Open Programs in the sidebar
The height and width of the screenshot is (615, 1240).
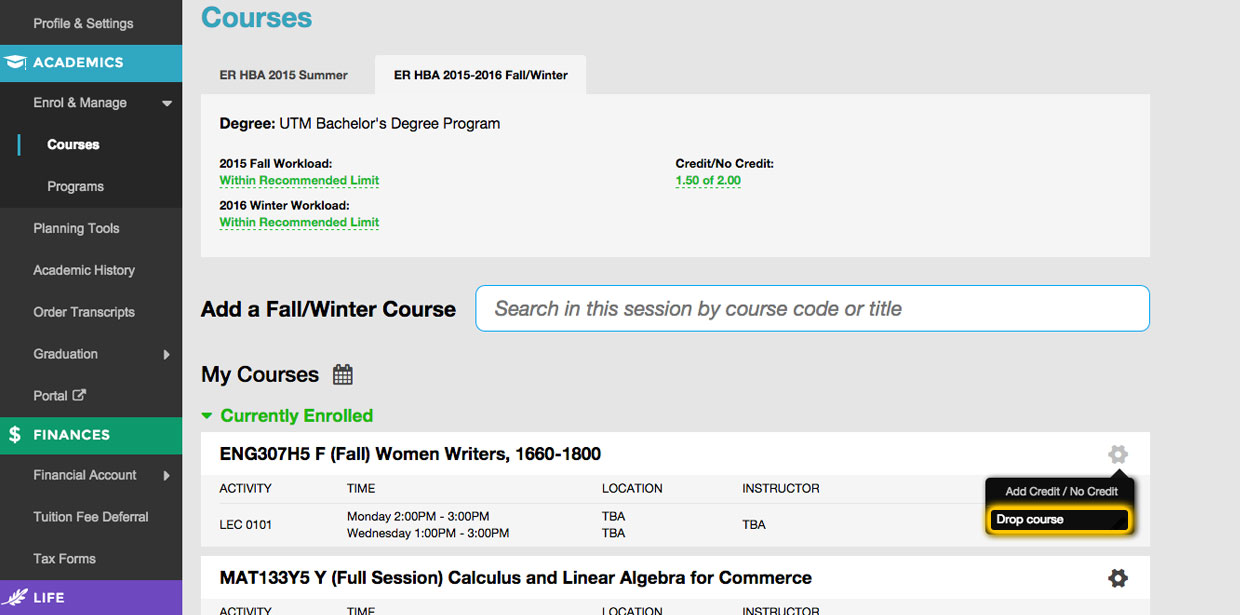point(75,187)
